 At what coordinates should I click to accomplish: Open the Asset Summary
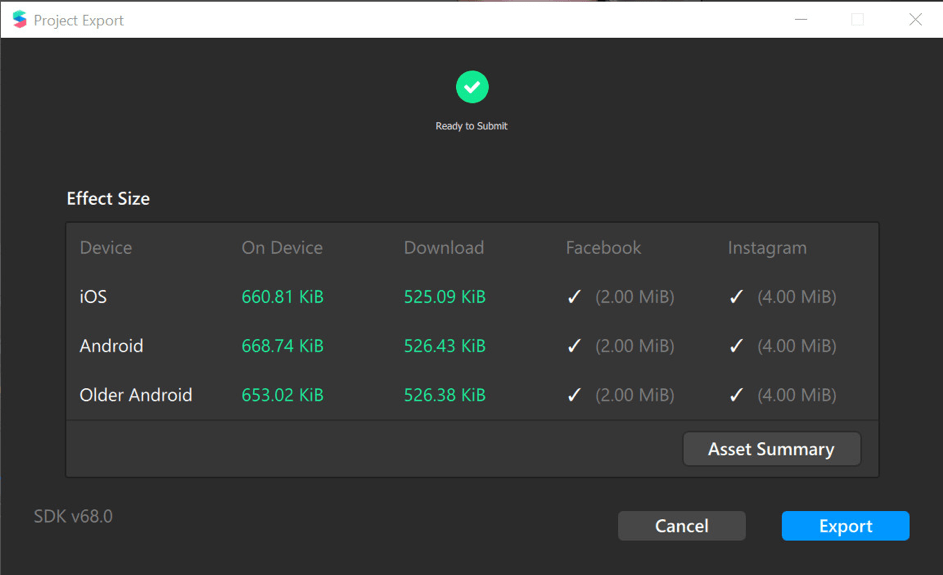pos(772,449)
